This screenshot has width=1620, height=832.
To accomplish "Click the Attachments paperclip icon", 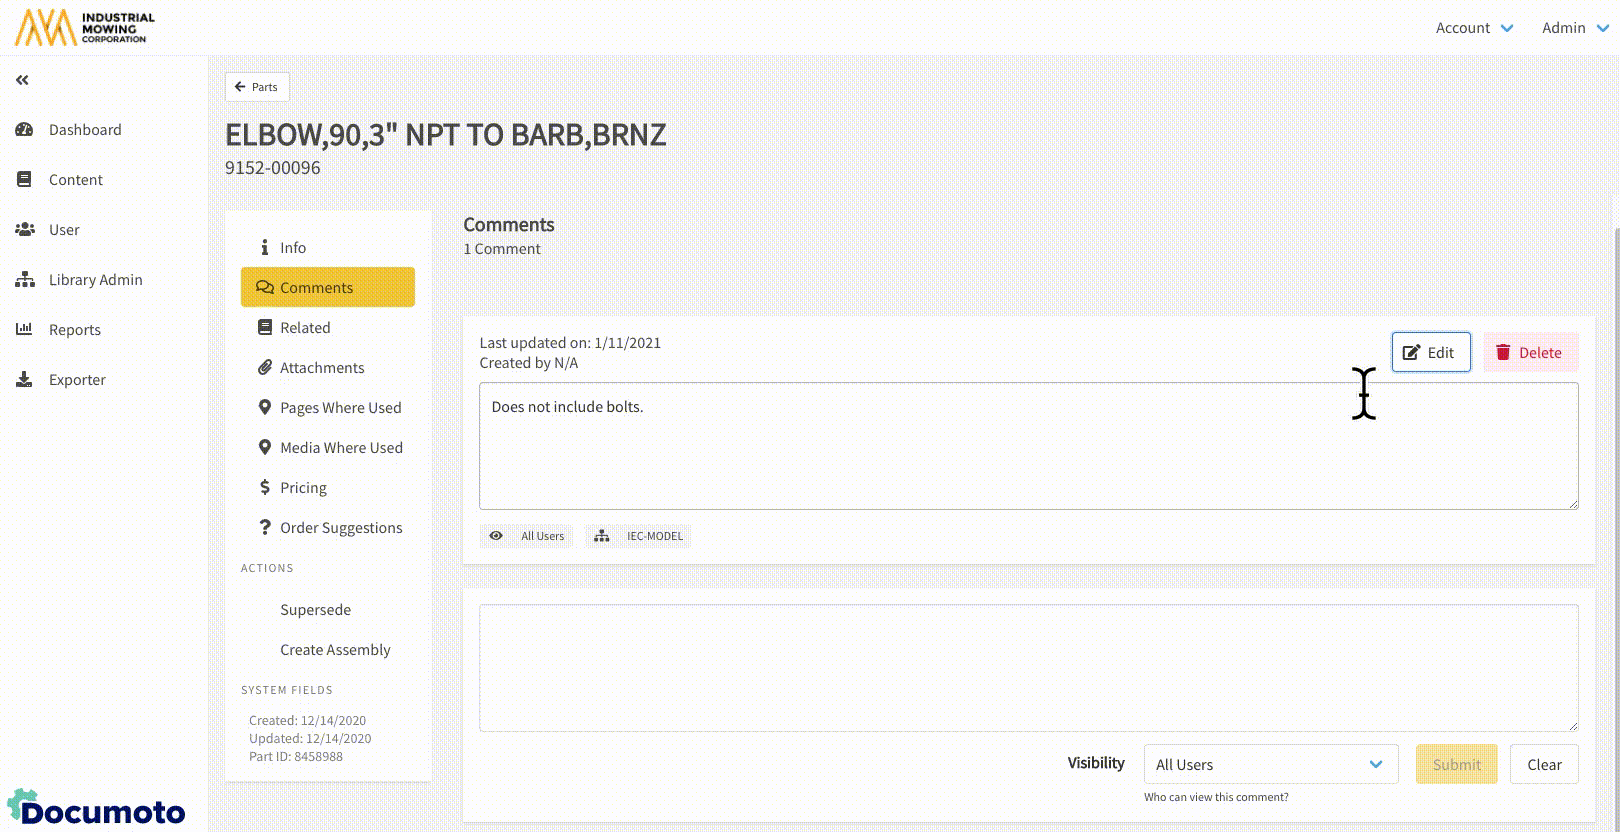I will 265,368.
